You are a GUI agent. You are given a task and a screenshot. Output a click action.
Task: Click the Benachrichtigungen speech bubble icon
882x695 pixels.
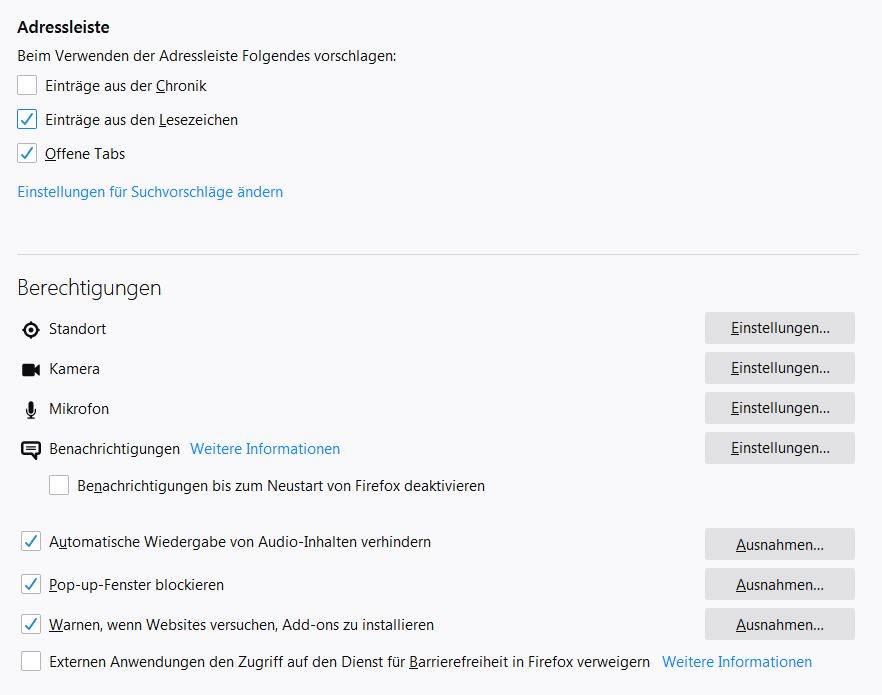pos(30,450)
